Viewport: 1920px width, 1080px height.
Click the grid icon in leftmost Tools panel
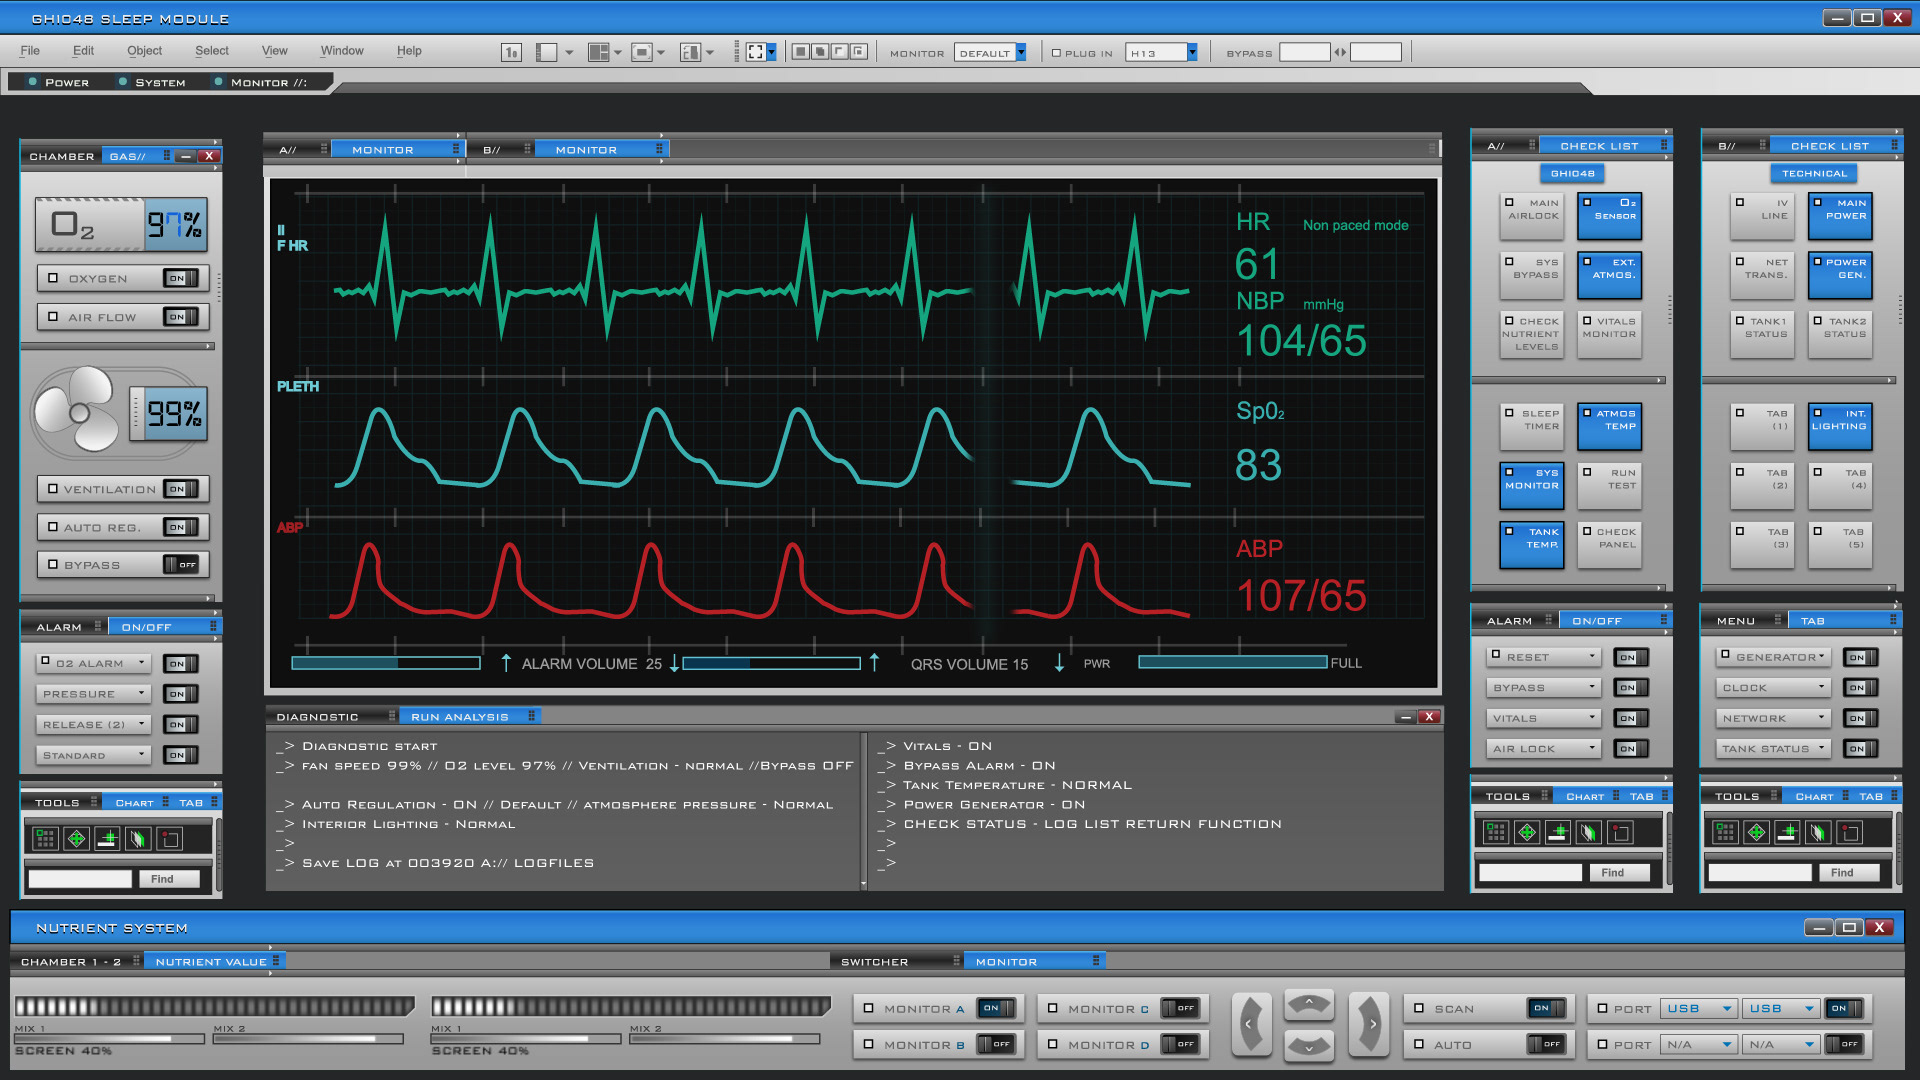[45, 838]
